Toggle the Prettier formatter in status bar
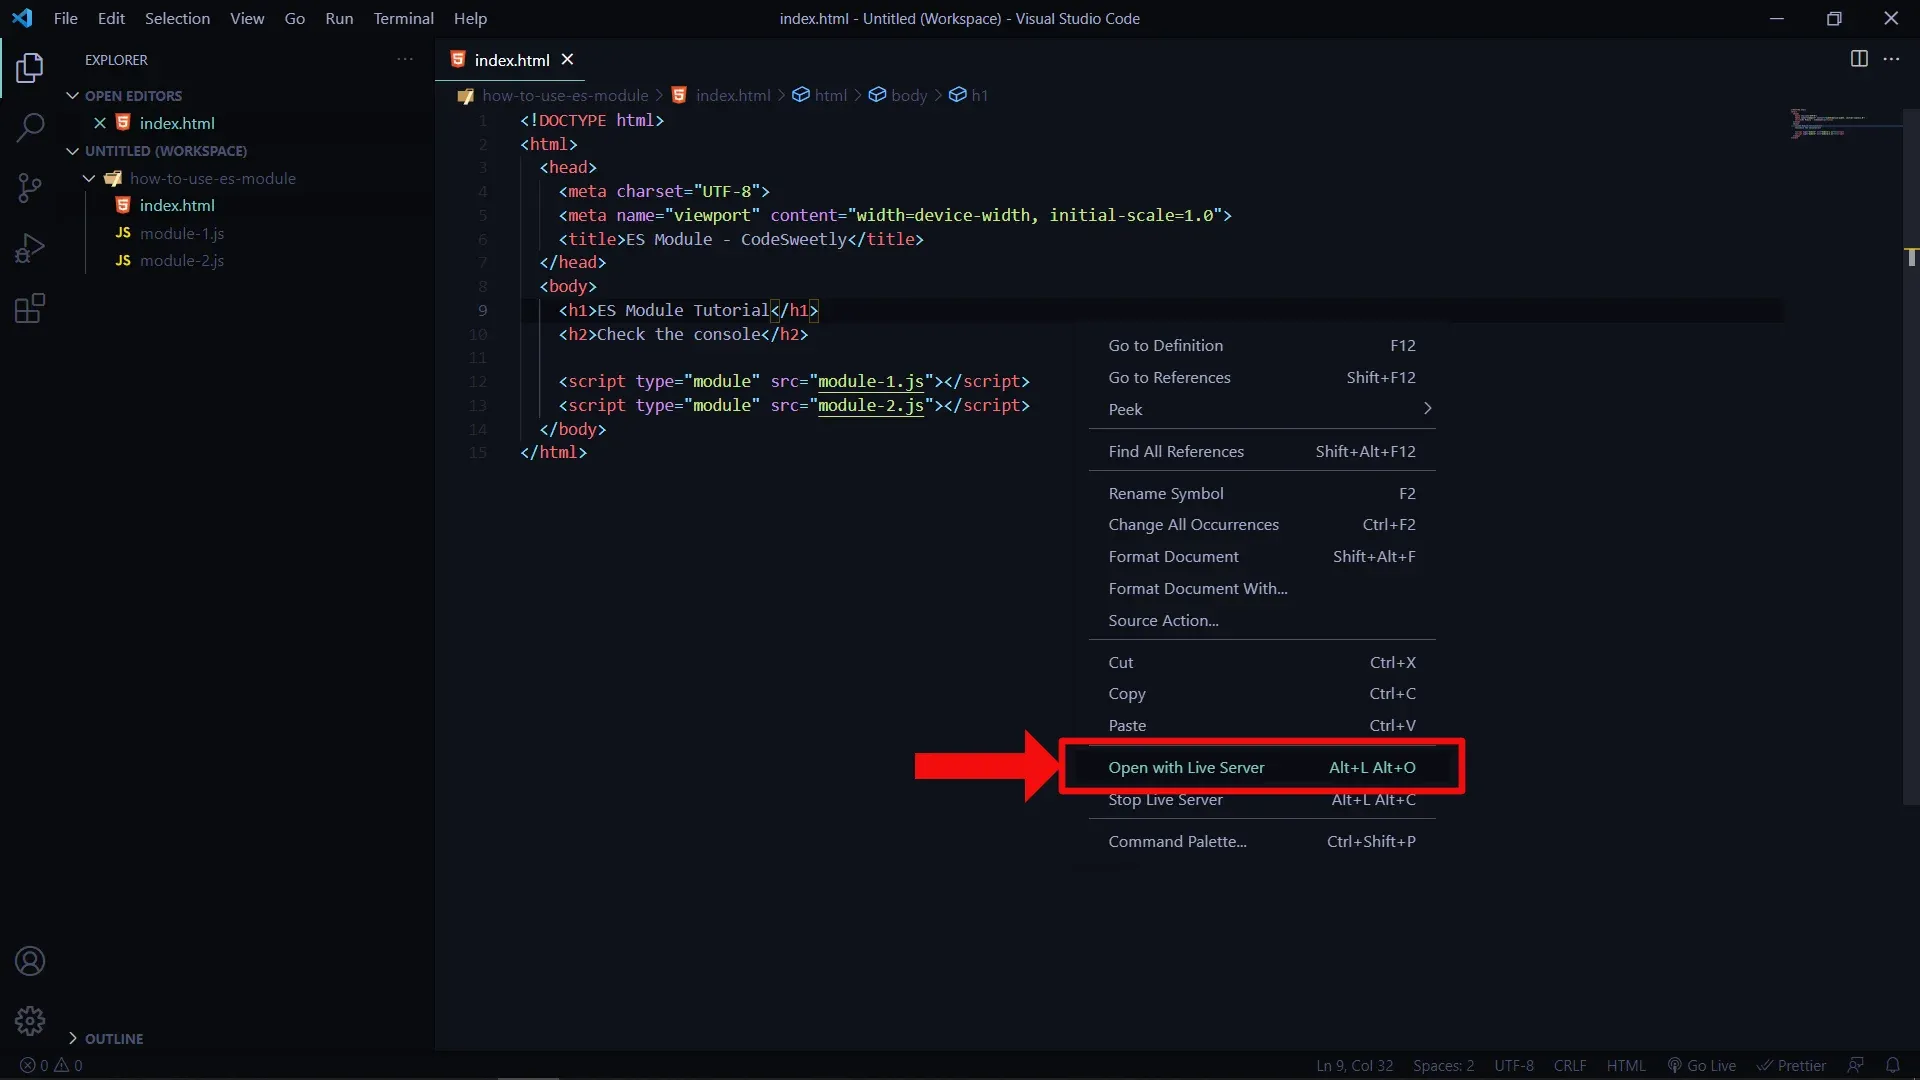 pyautogui.click(x=1791, y=1065)
